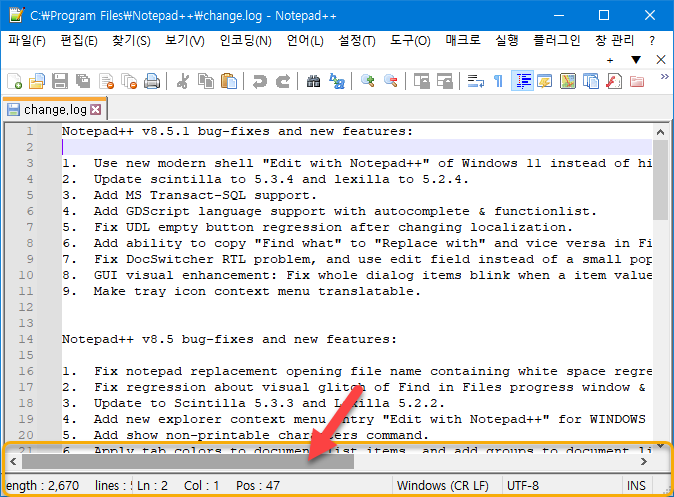The width and height of the screenshot is (674, 497).
Task: Open the 보기(V) menu
Action: click(x=185, y=41)
